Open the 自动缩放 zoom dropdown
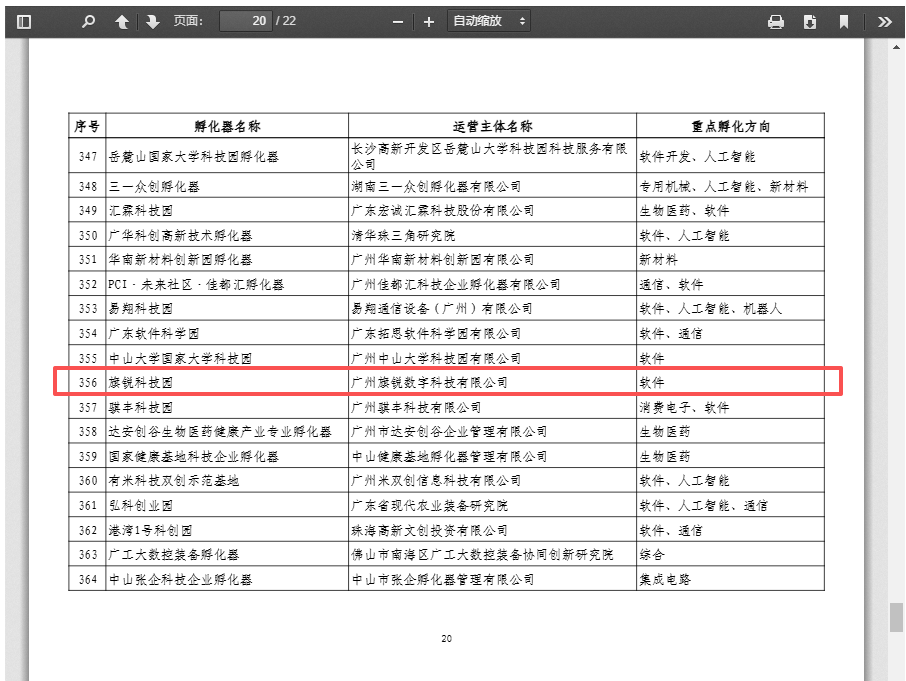Screen dimensions: 906x681 click(x=489, y=21)
